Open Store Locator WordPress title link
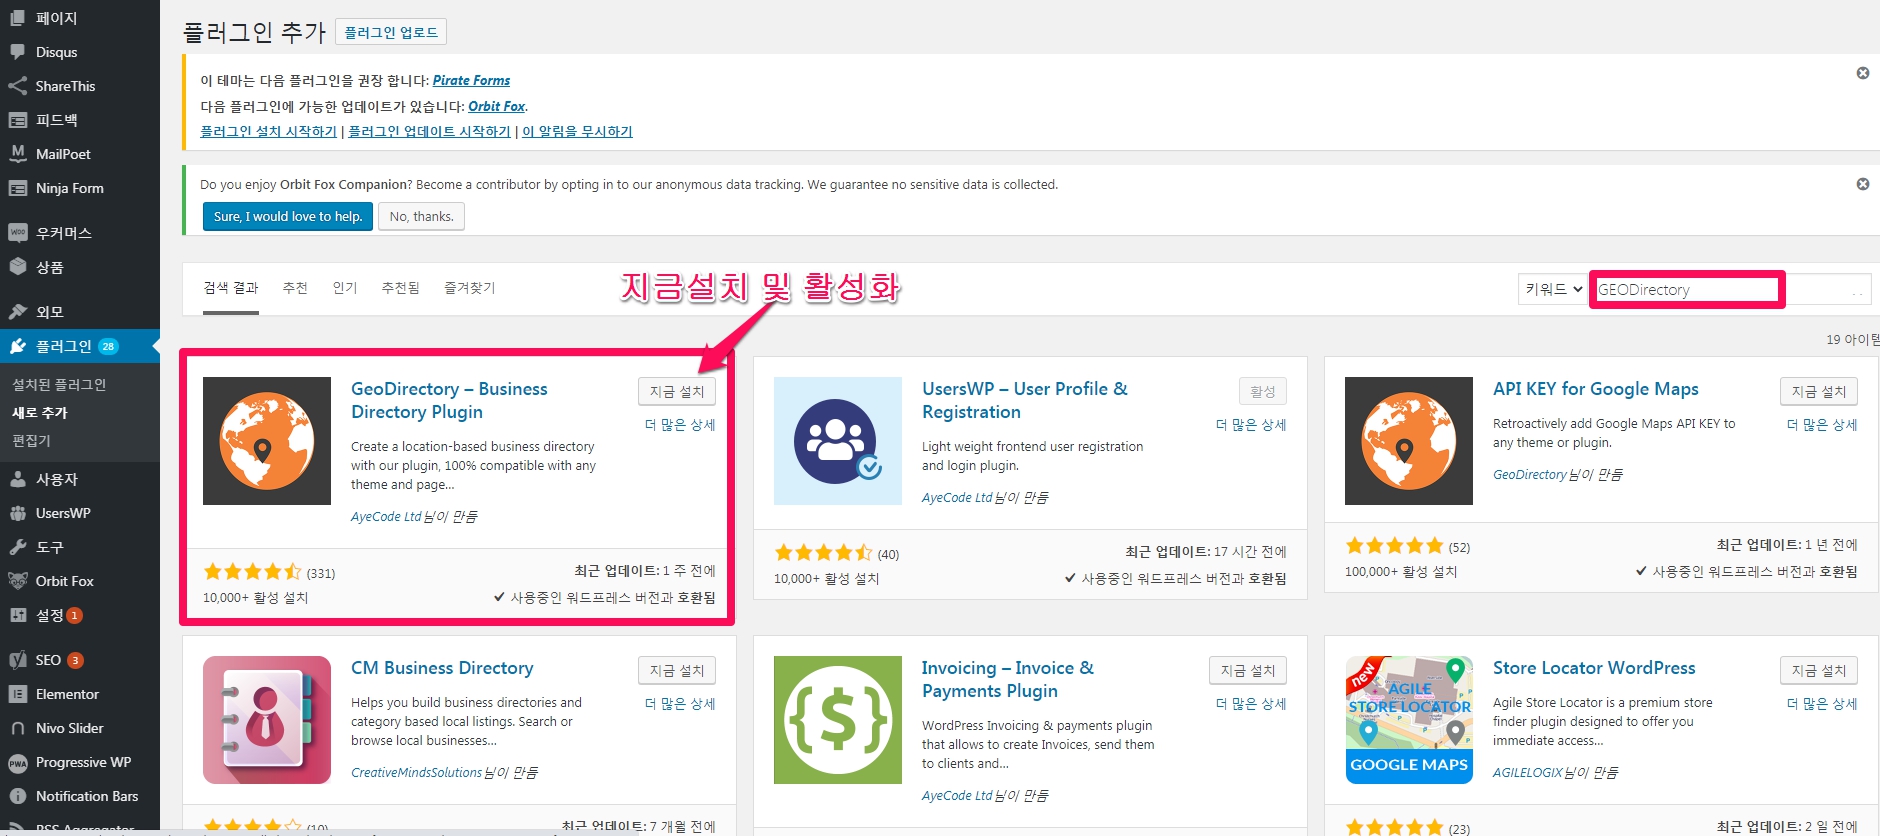Image resolution: width=1880 pixels, height=836 pixels. [1594, 668]
